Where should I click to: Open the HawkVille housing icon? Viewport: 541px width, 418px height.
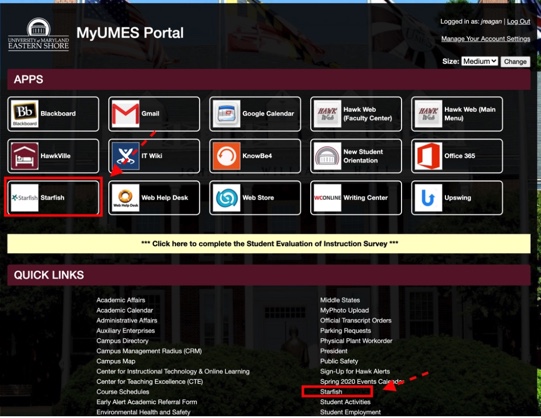24,156
